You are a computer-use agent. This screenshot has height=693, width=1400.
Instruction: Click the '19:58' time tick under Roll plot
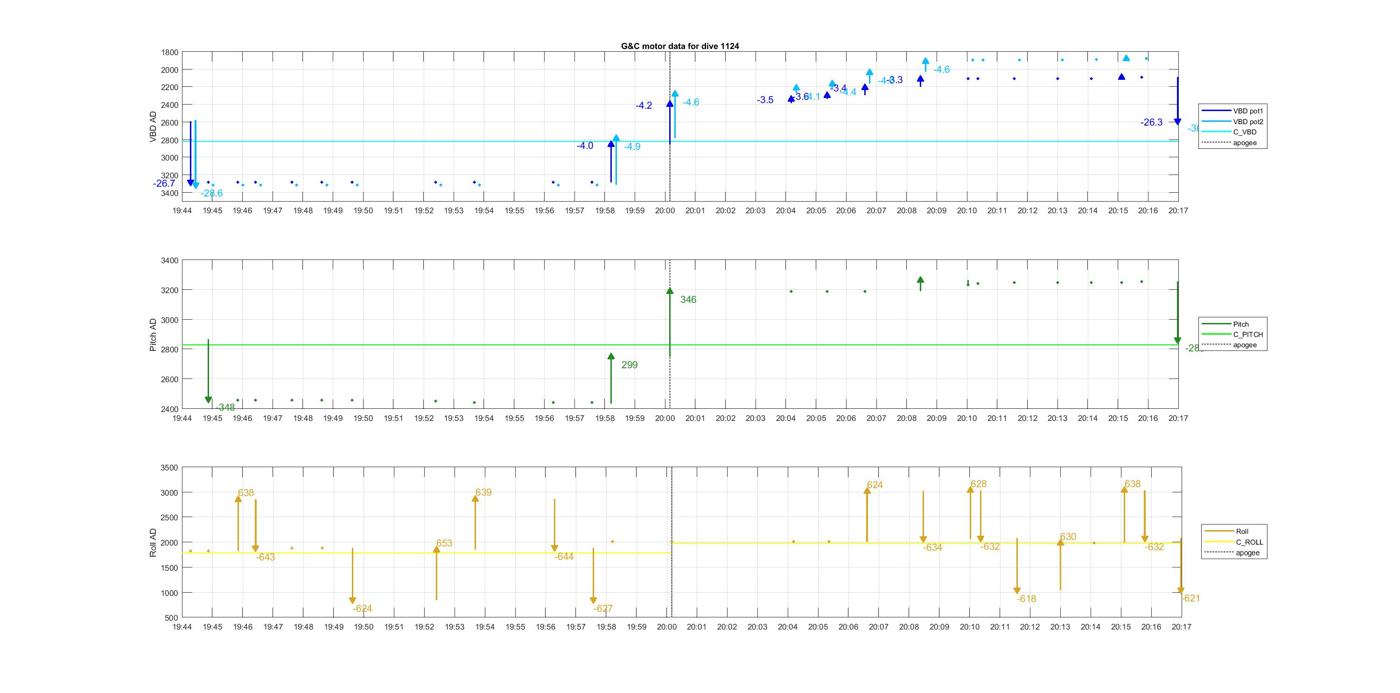606,628
